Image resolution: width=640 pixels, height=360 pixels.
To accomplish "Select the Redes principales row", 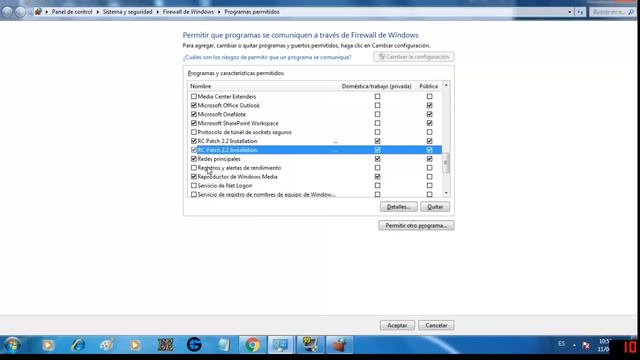I will (315, 159).
